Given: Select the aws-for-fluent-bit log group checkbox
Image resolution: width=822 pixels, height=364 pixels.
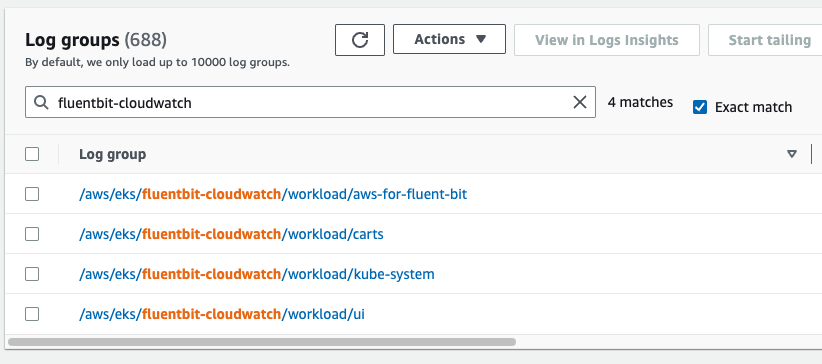Looking at the screenshot, I should coord(32,194).
